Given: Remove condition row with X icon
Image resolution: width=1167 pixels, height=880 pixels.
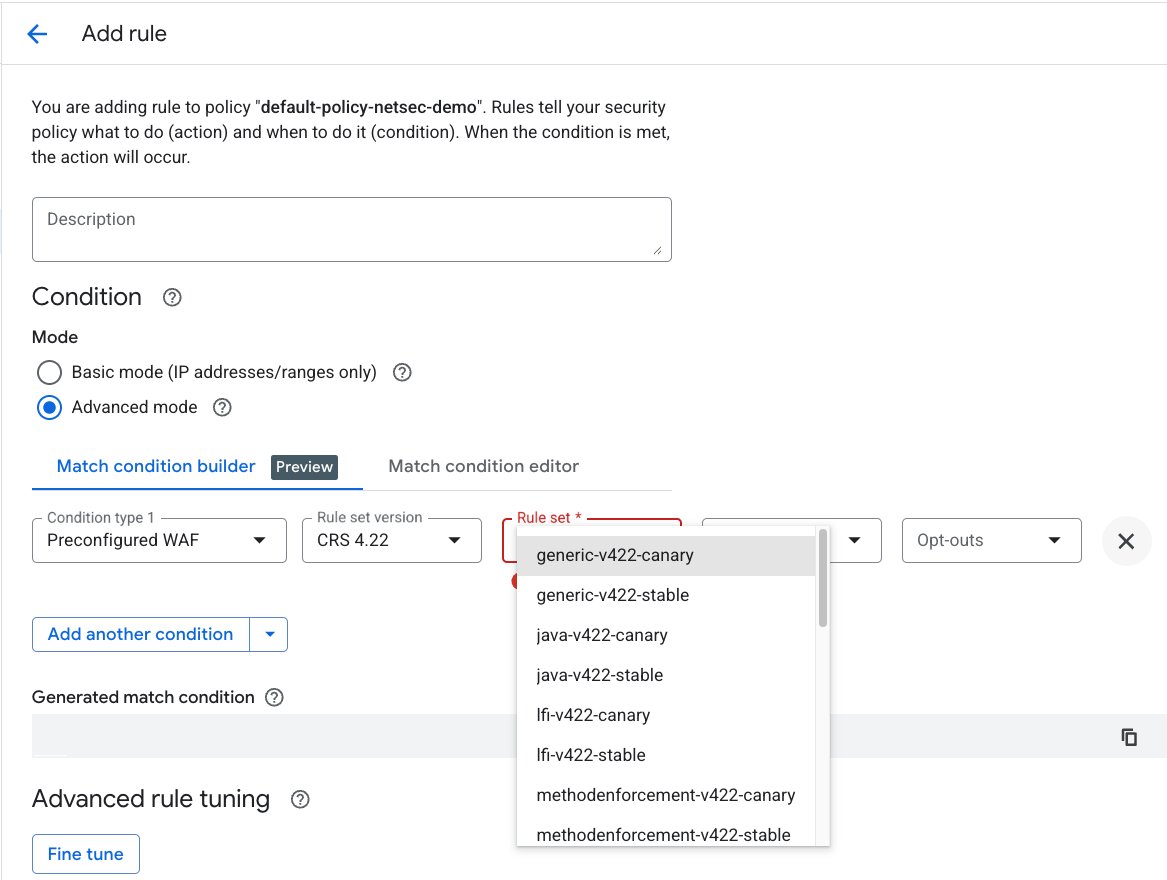Looking at the screenshot, I should coord(1126,541).
